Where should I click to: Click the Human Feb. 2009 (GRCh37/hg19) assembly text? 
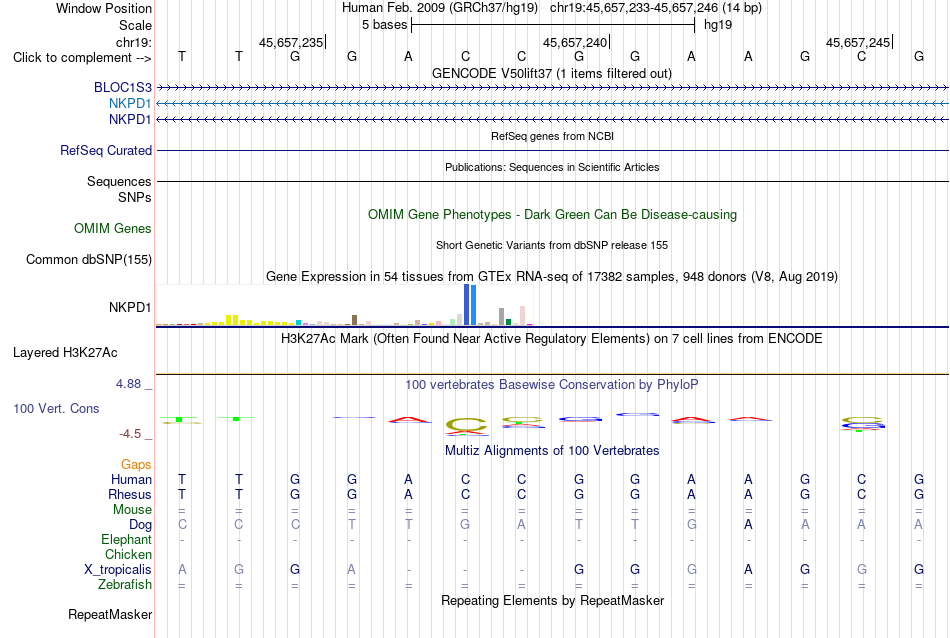pyautogui.click(x=440, y=8)
